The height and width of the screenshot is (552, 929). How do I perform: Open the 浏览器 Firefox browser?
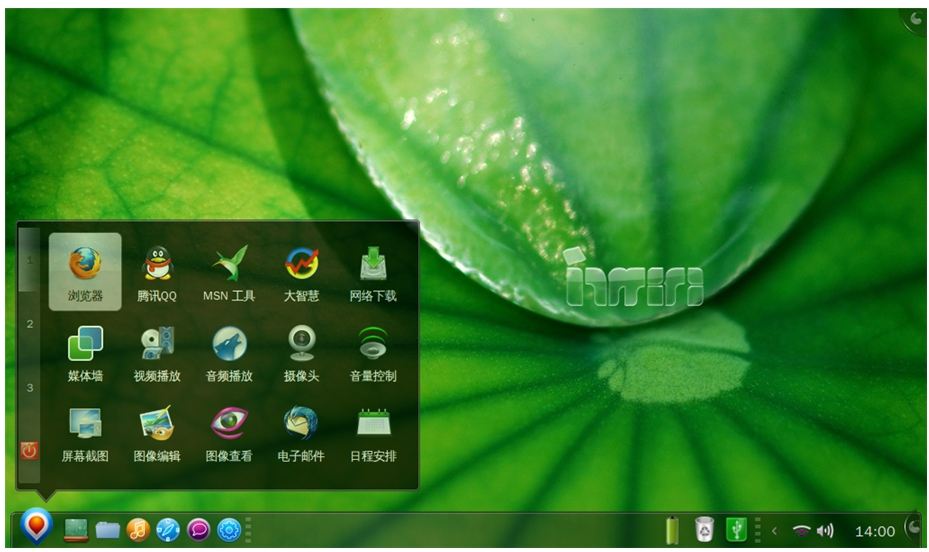[x=85, y=271]
